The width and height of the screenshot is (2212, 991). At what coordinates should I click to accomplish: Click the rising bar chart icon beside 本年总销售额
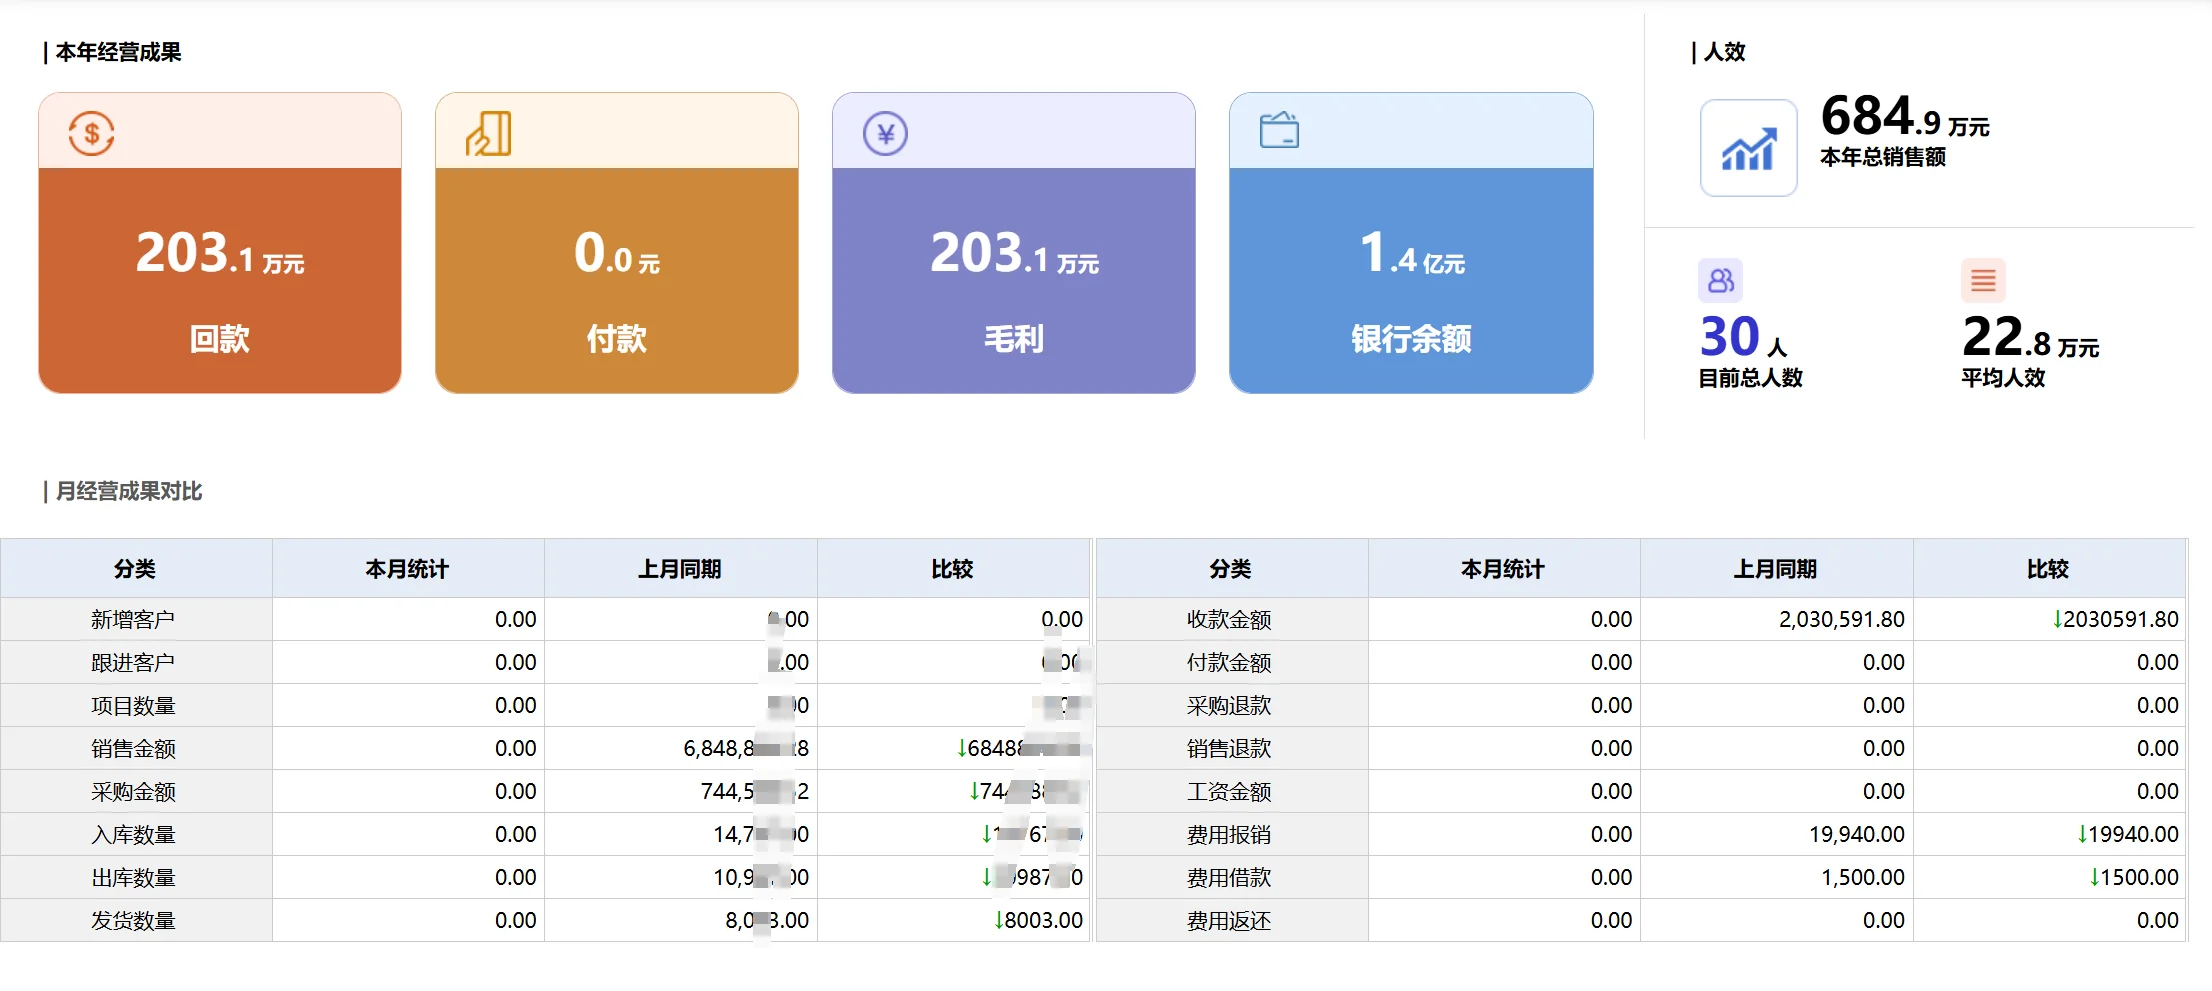point(1748,149)
